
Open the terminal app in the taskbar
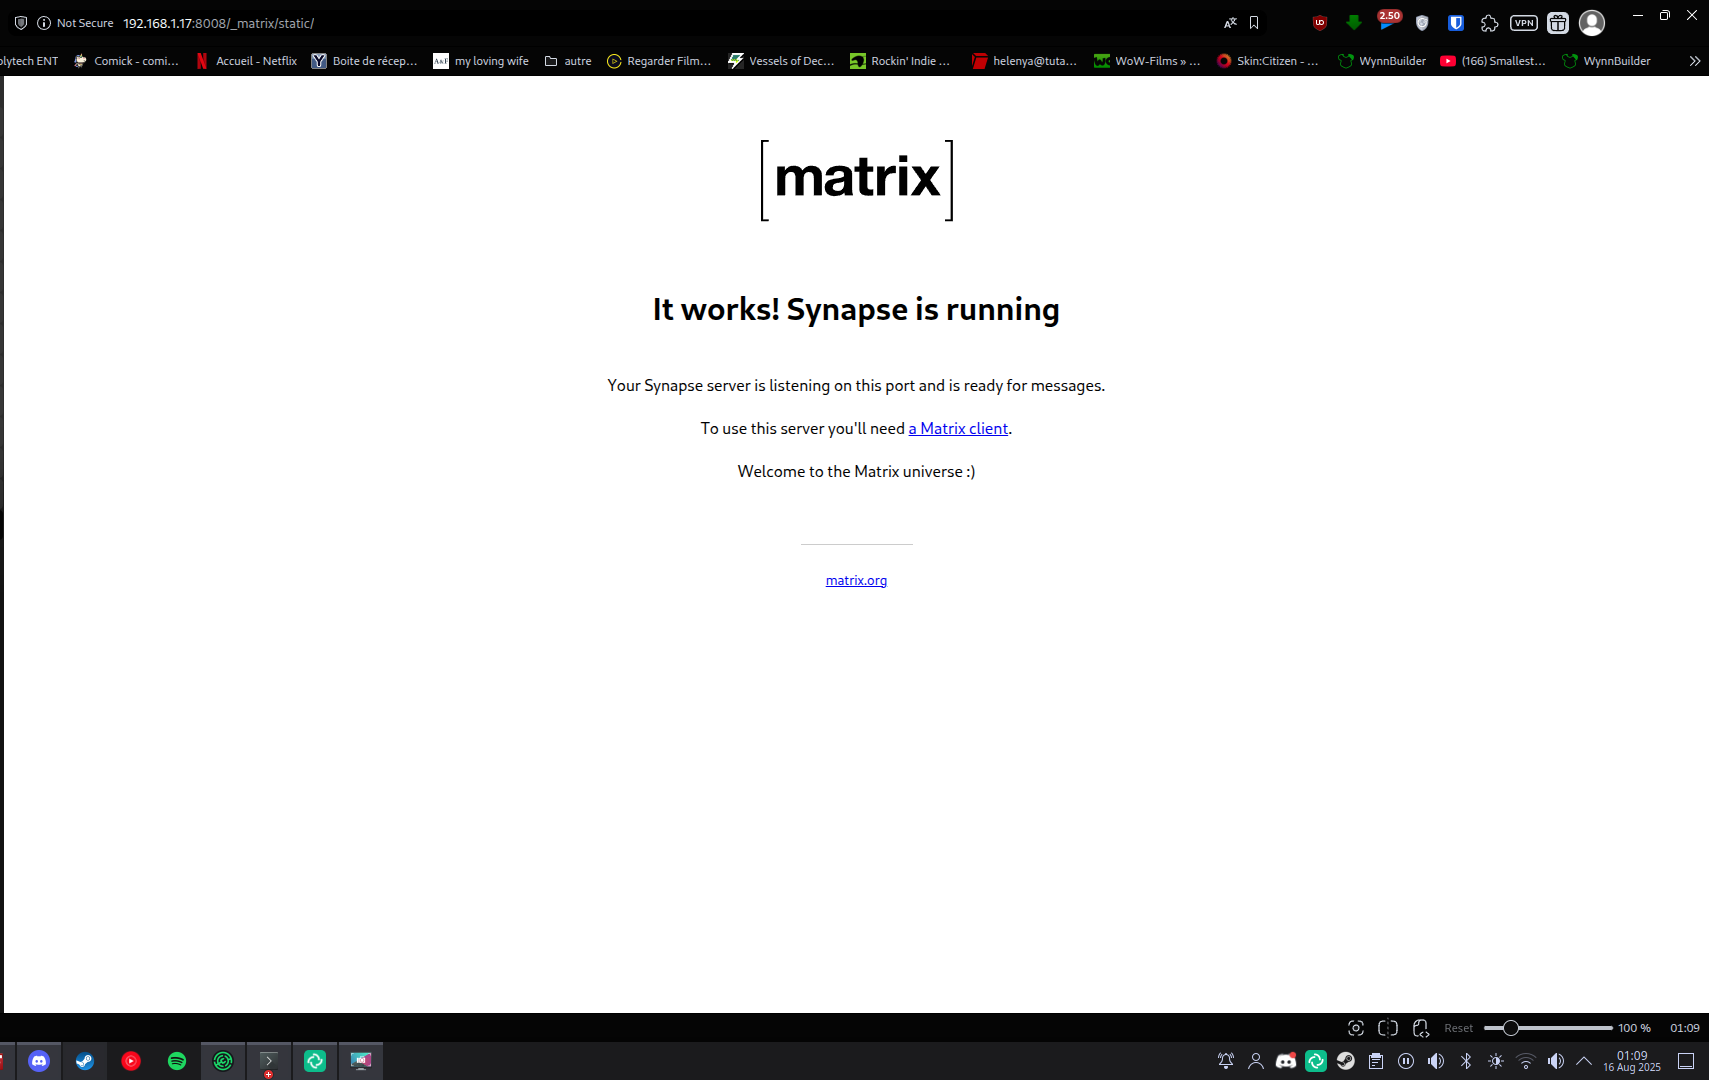(x=269, y=1061)
